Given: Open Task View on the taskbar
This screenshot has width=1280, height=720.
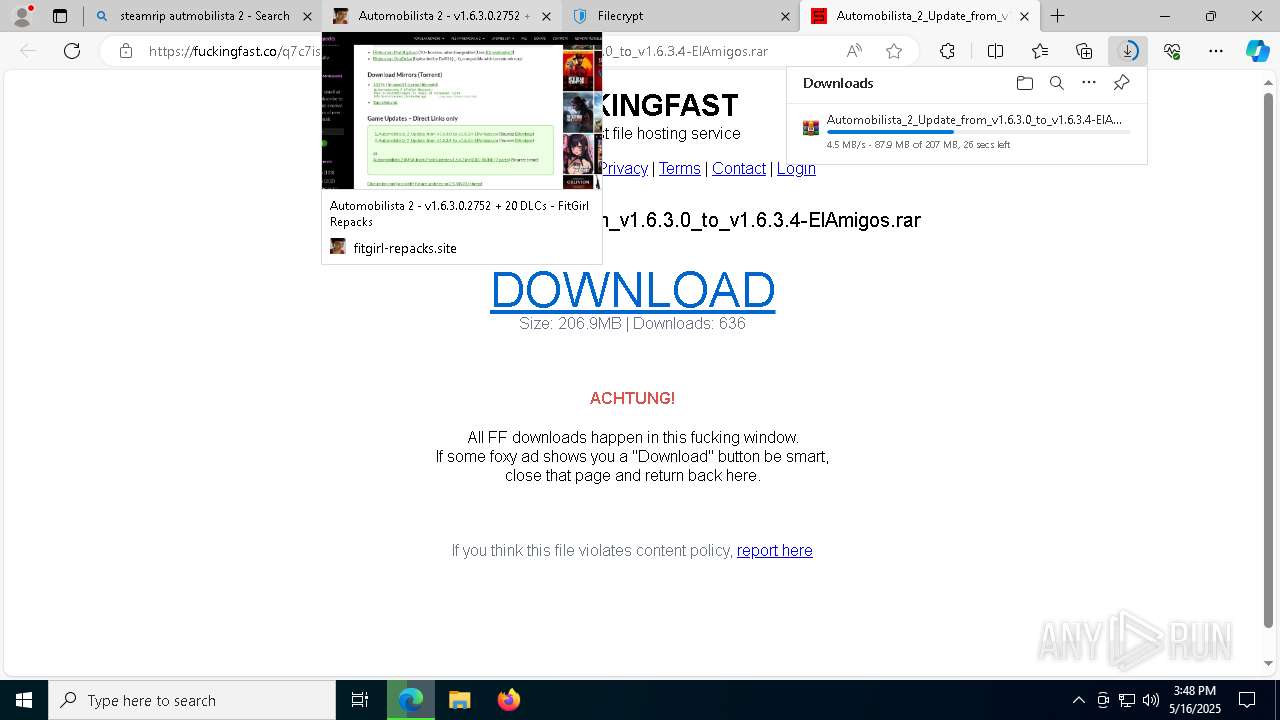Looking at the screenshot, I should [360, 700].
